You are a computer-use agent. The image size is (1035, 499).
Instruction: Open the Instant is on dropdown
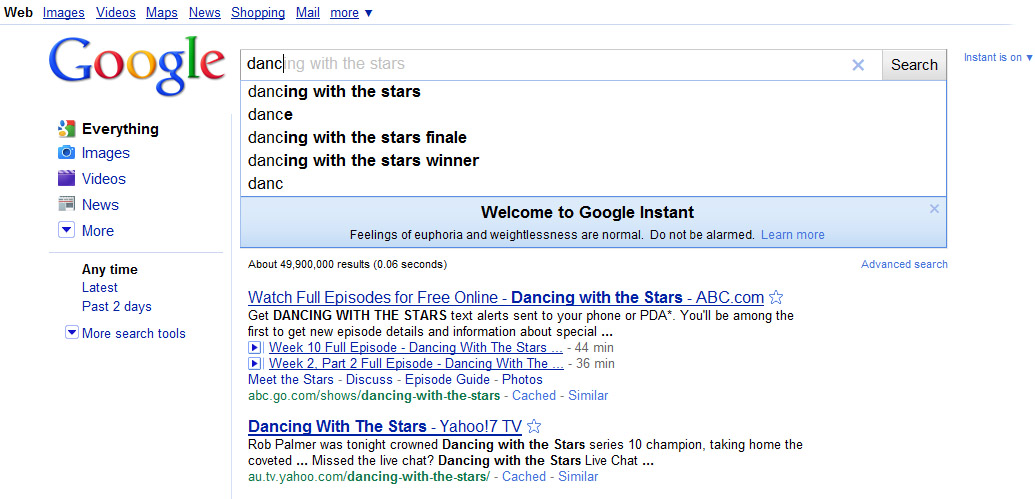point(998,57)
